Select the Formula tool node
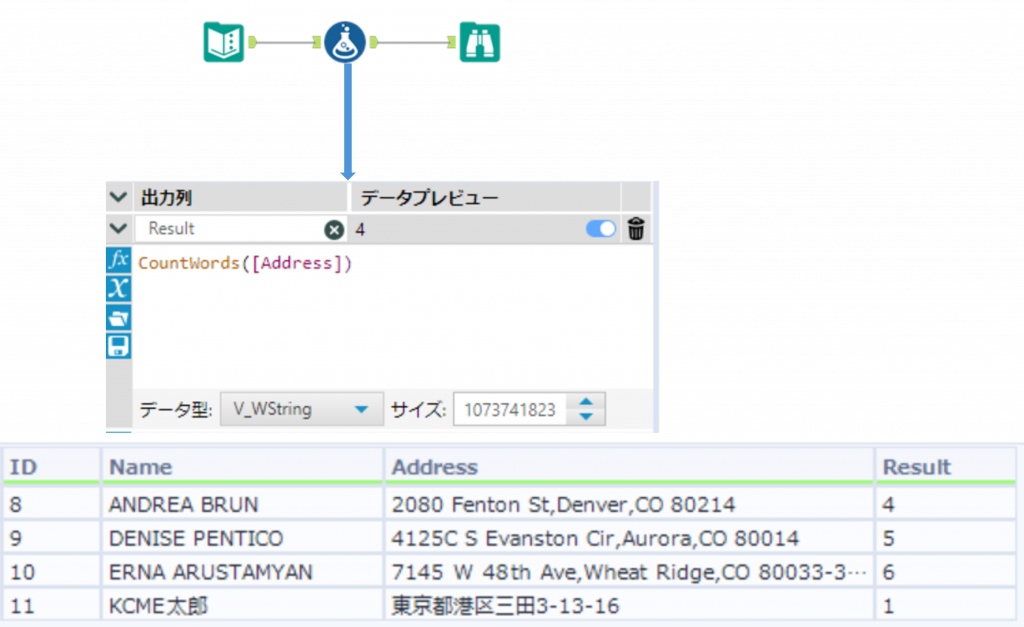This screenshot has width=1024, height=627. click(344, 42)
